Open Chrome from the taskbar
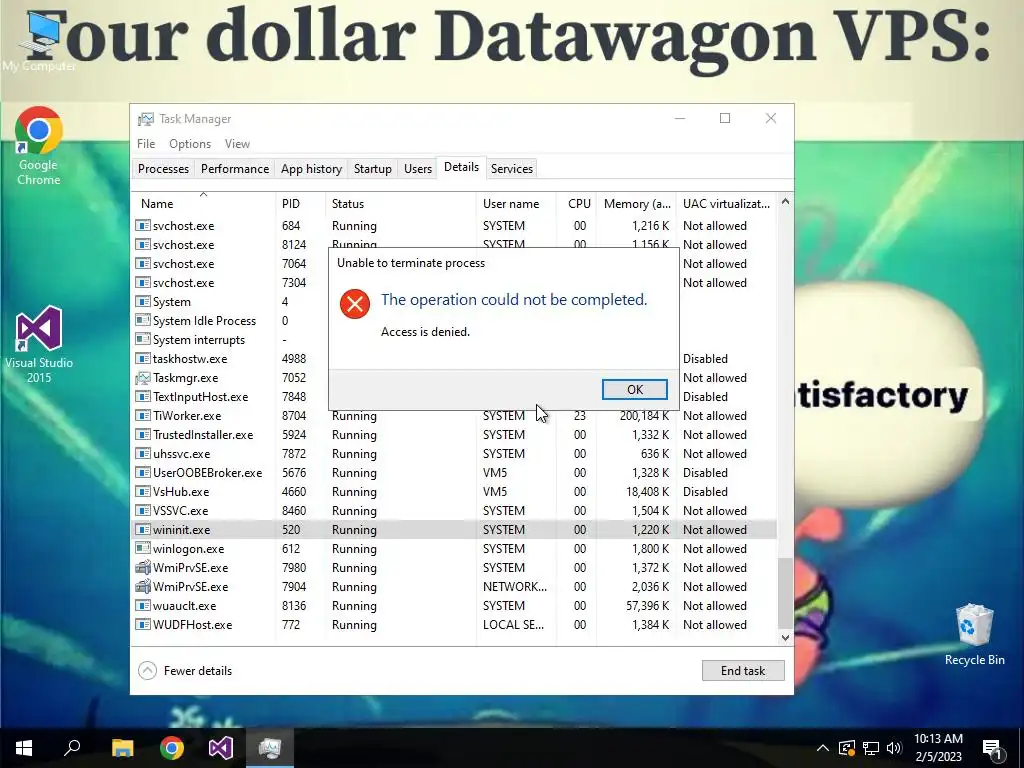 pyautogui.click(x=172, y=748)
